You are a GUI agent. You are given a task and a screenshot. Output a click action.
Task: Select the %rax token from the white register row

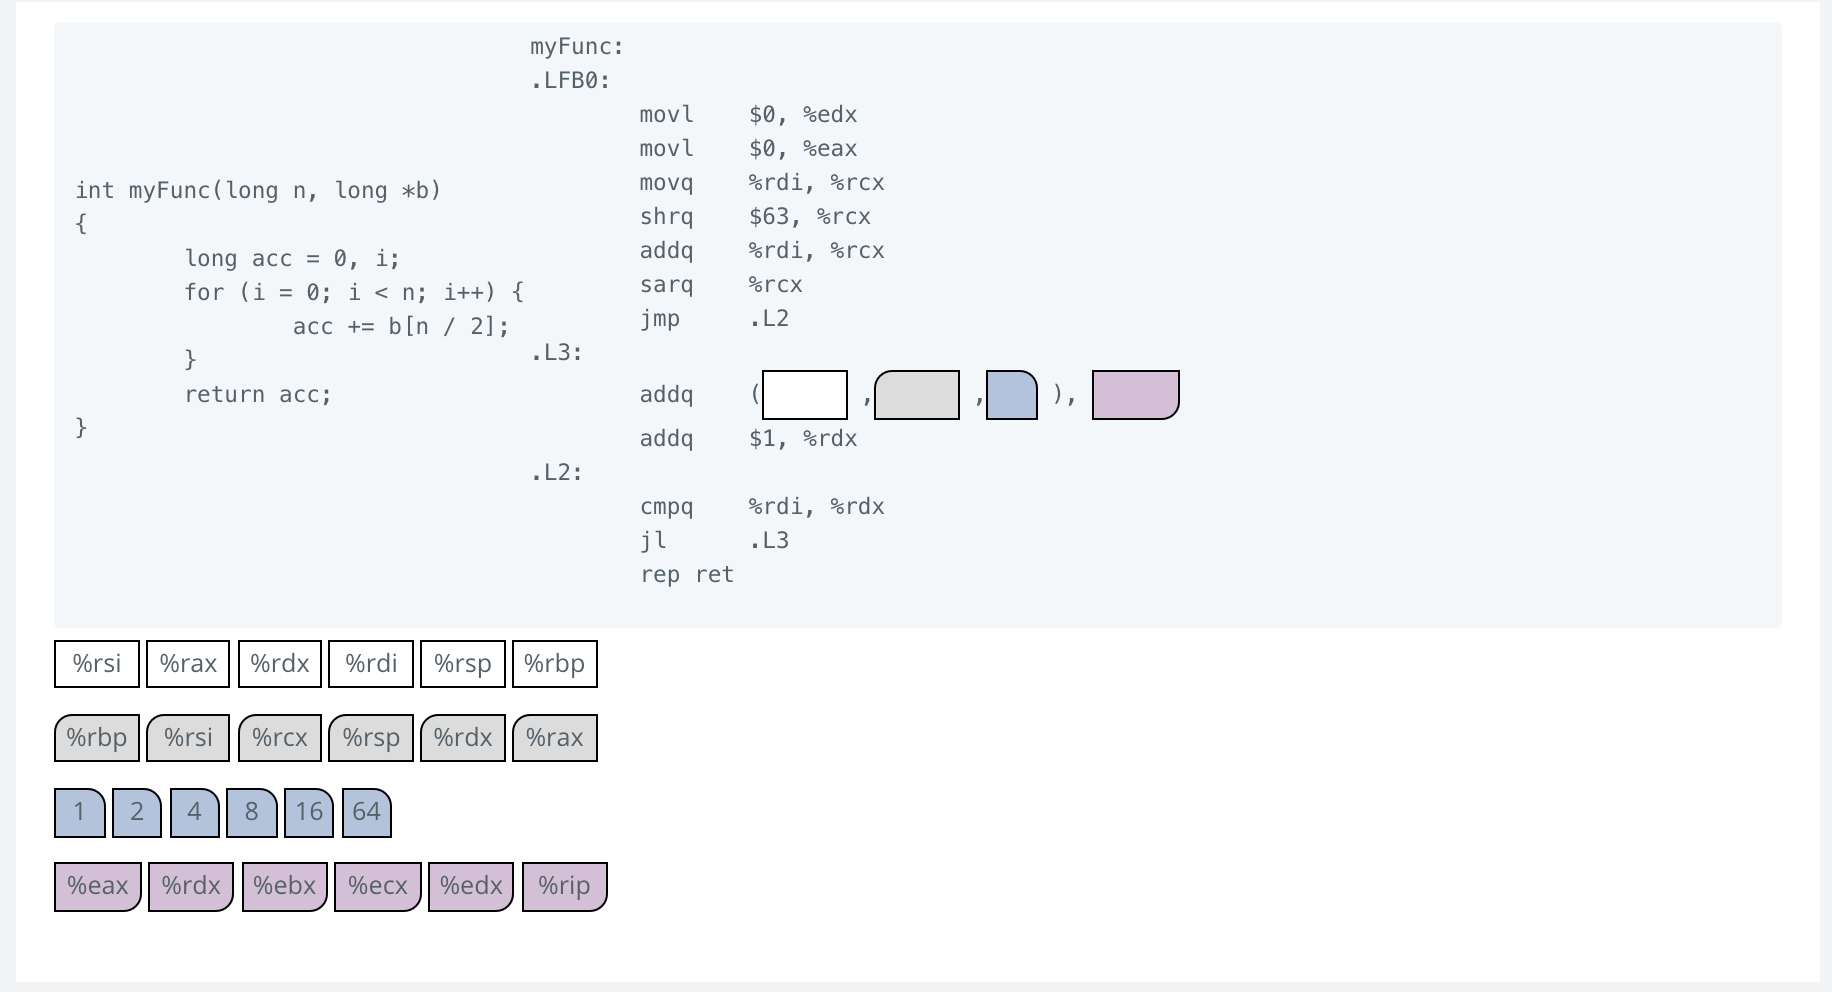coord(188,663)
